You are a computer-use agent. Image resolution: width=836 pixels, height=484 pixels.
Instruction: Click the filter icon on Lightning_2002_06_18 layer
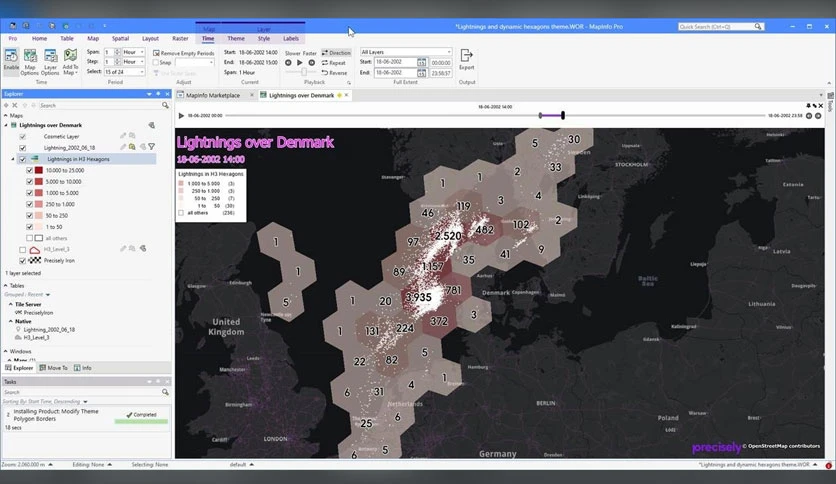pos(152,147)
